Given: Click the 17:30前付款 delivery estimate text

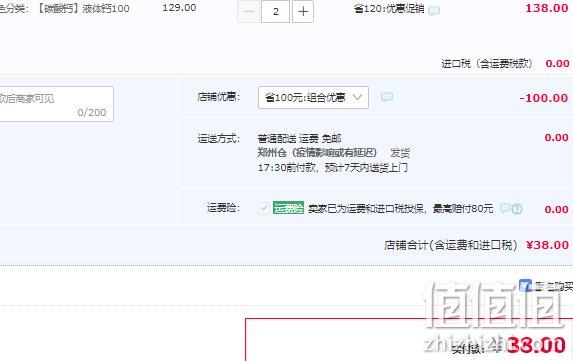Looking at the screenshot, I should [x=333, y=168].
